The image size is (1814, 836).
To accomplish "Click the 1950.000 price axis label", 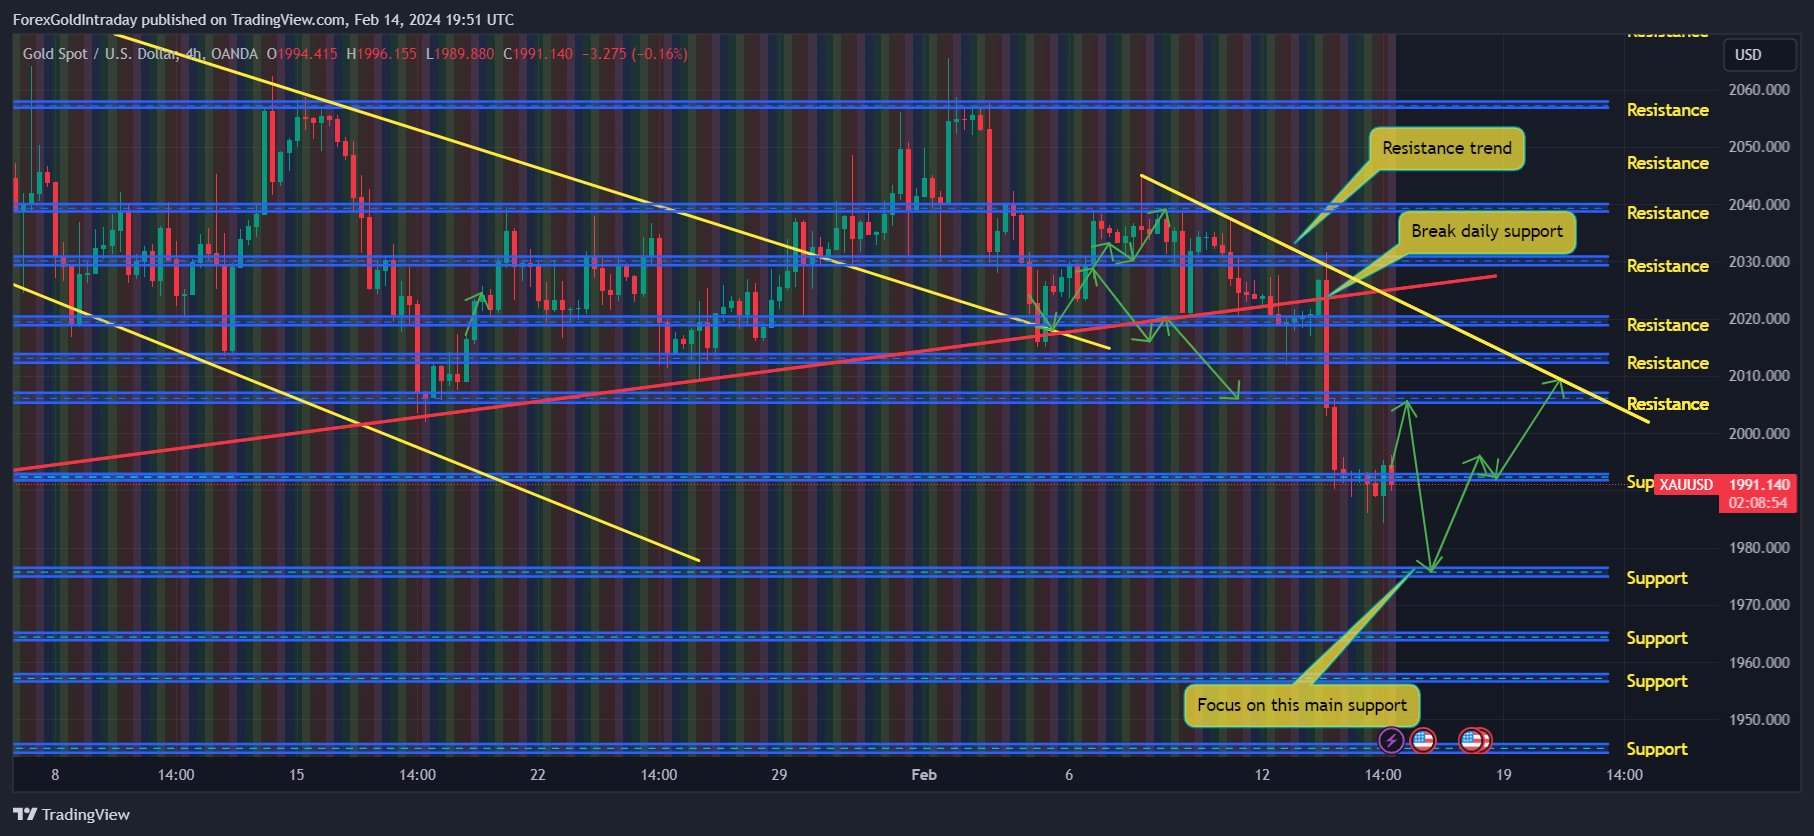I will [x=1759, y=719].
